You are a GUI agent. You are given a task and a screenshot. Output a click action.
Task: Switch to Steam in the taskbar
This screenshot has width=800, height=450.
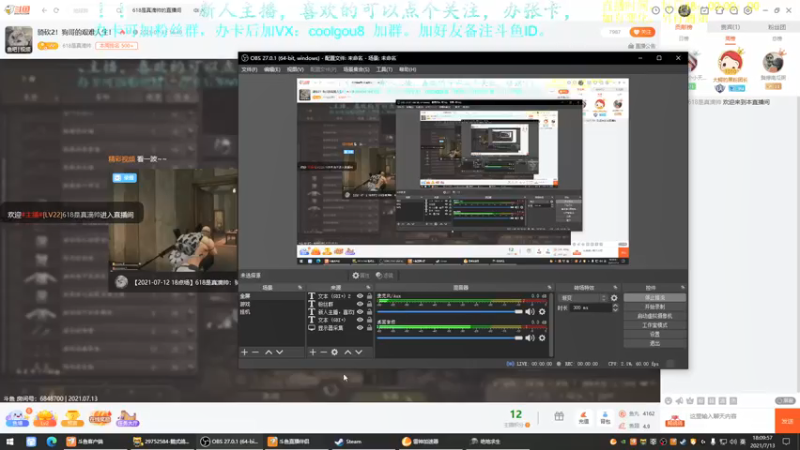(348, 442)
